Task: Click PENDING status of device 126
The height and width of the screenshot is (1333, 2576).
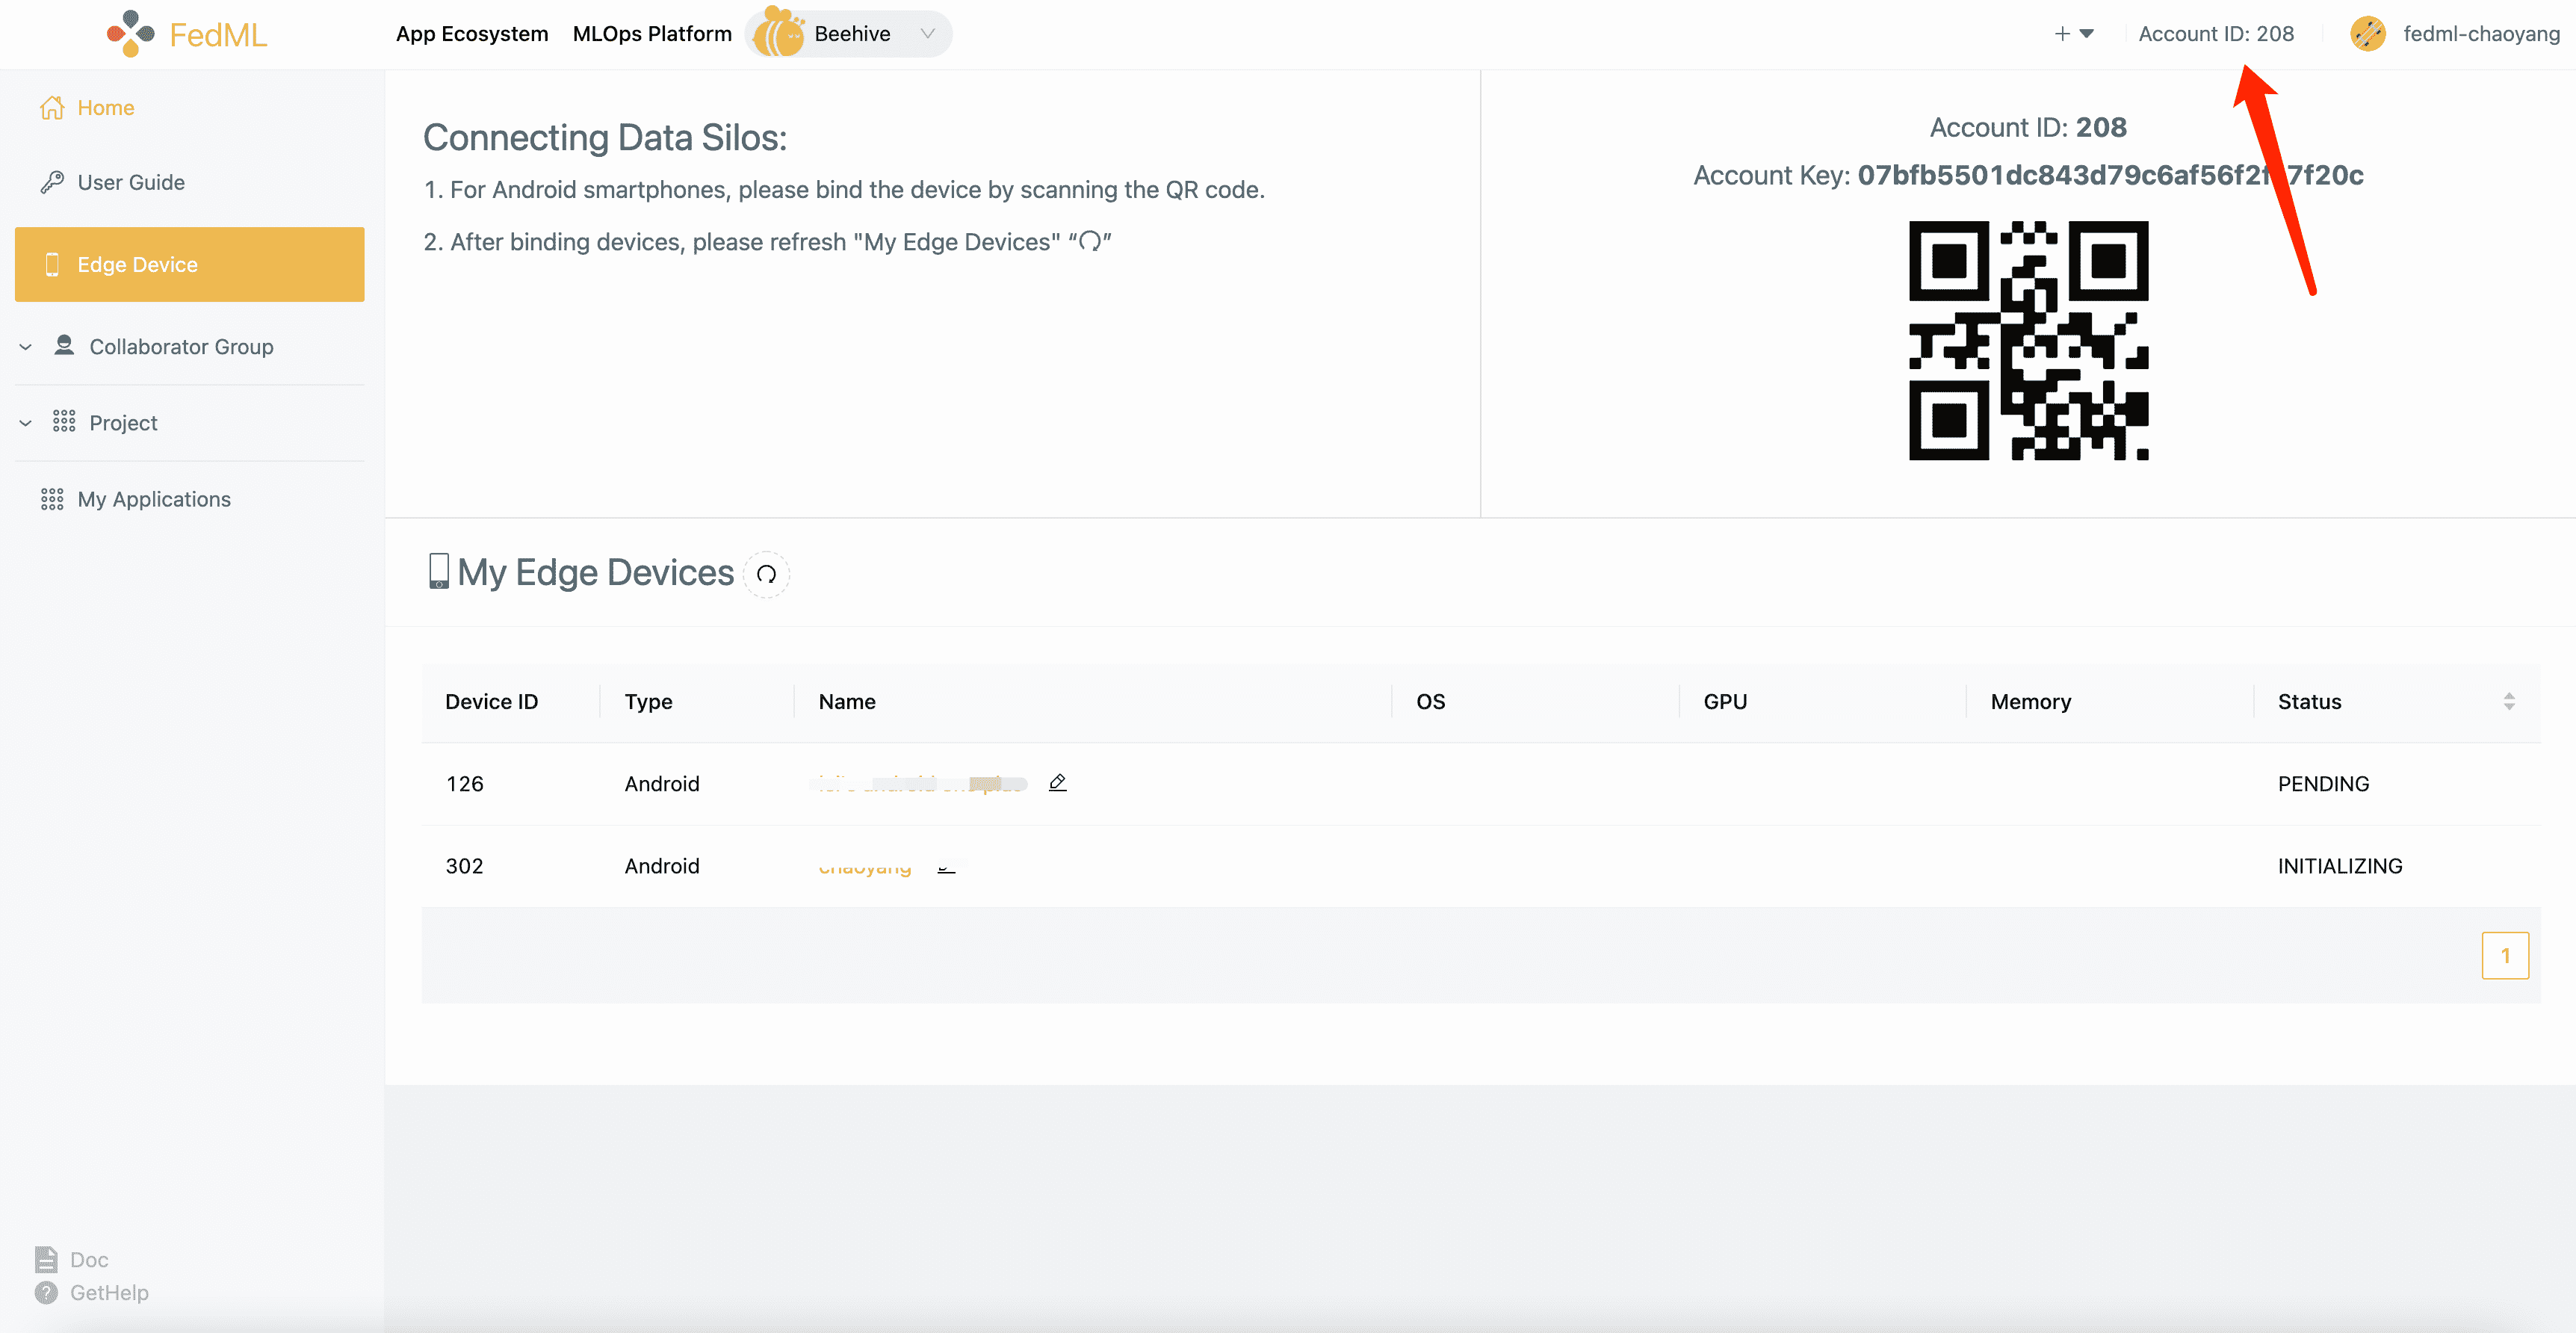Action: 2323,784
